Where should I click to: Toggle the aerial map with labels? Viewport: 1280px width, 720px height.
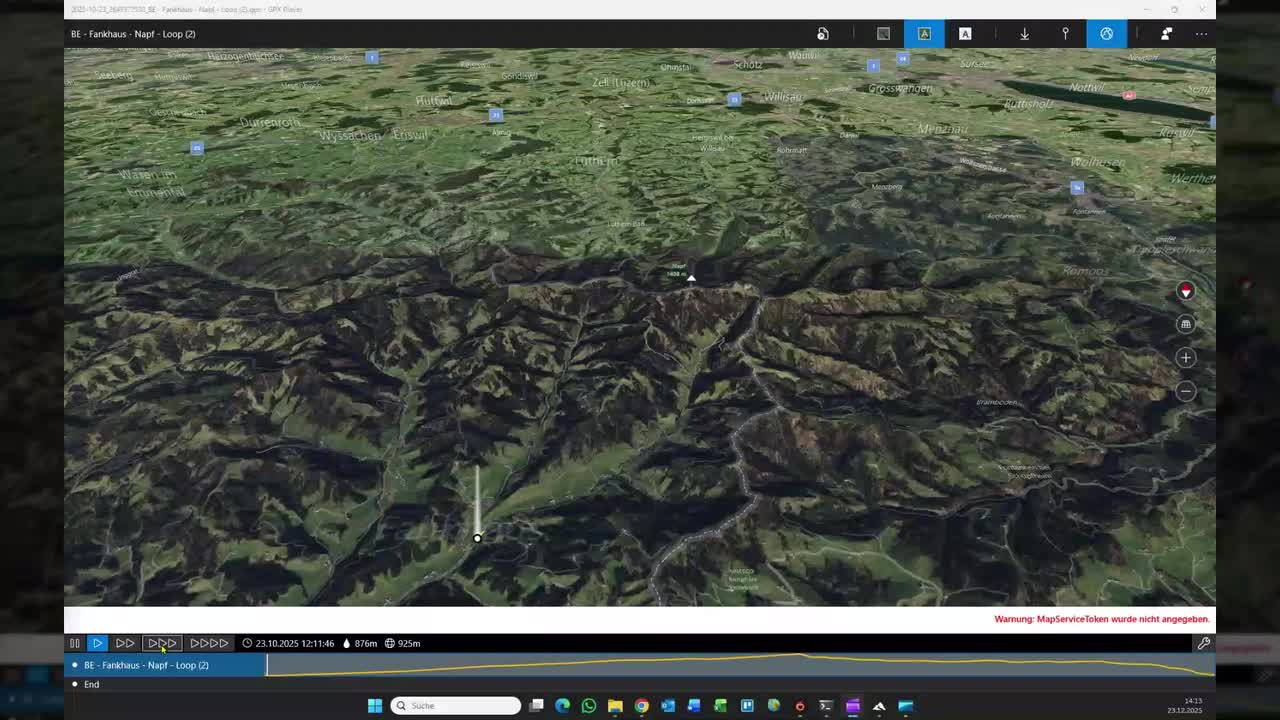(x=924, y=34)
